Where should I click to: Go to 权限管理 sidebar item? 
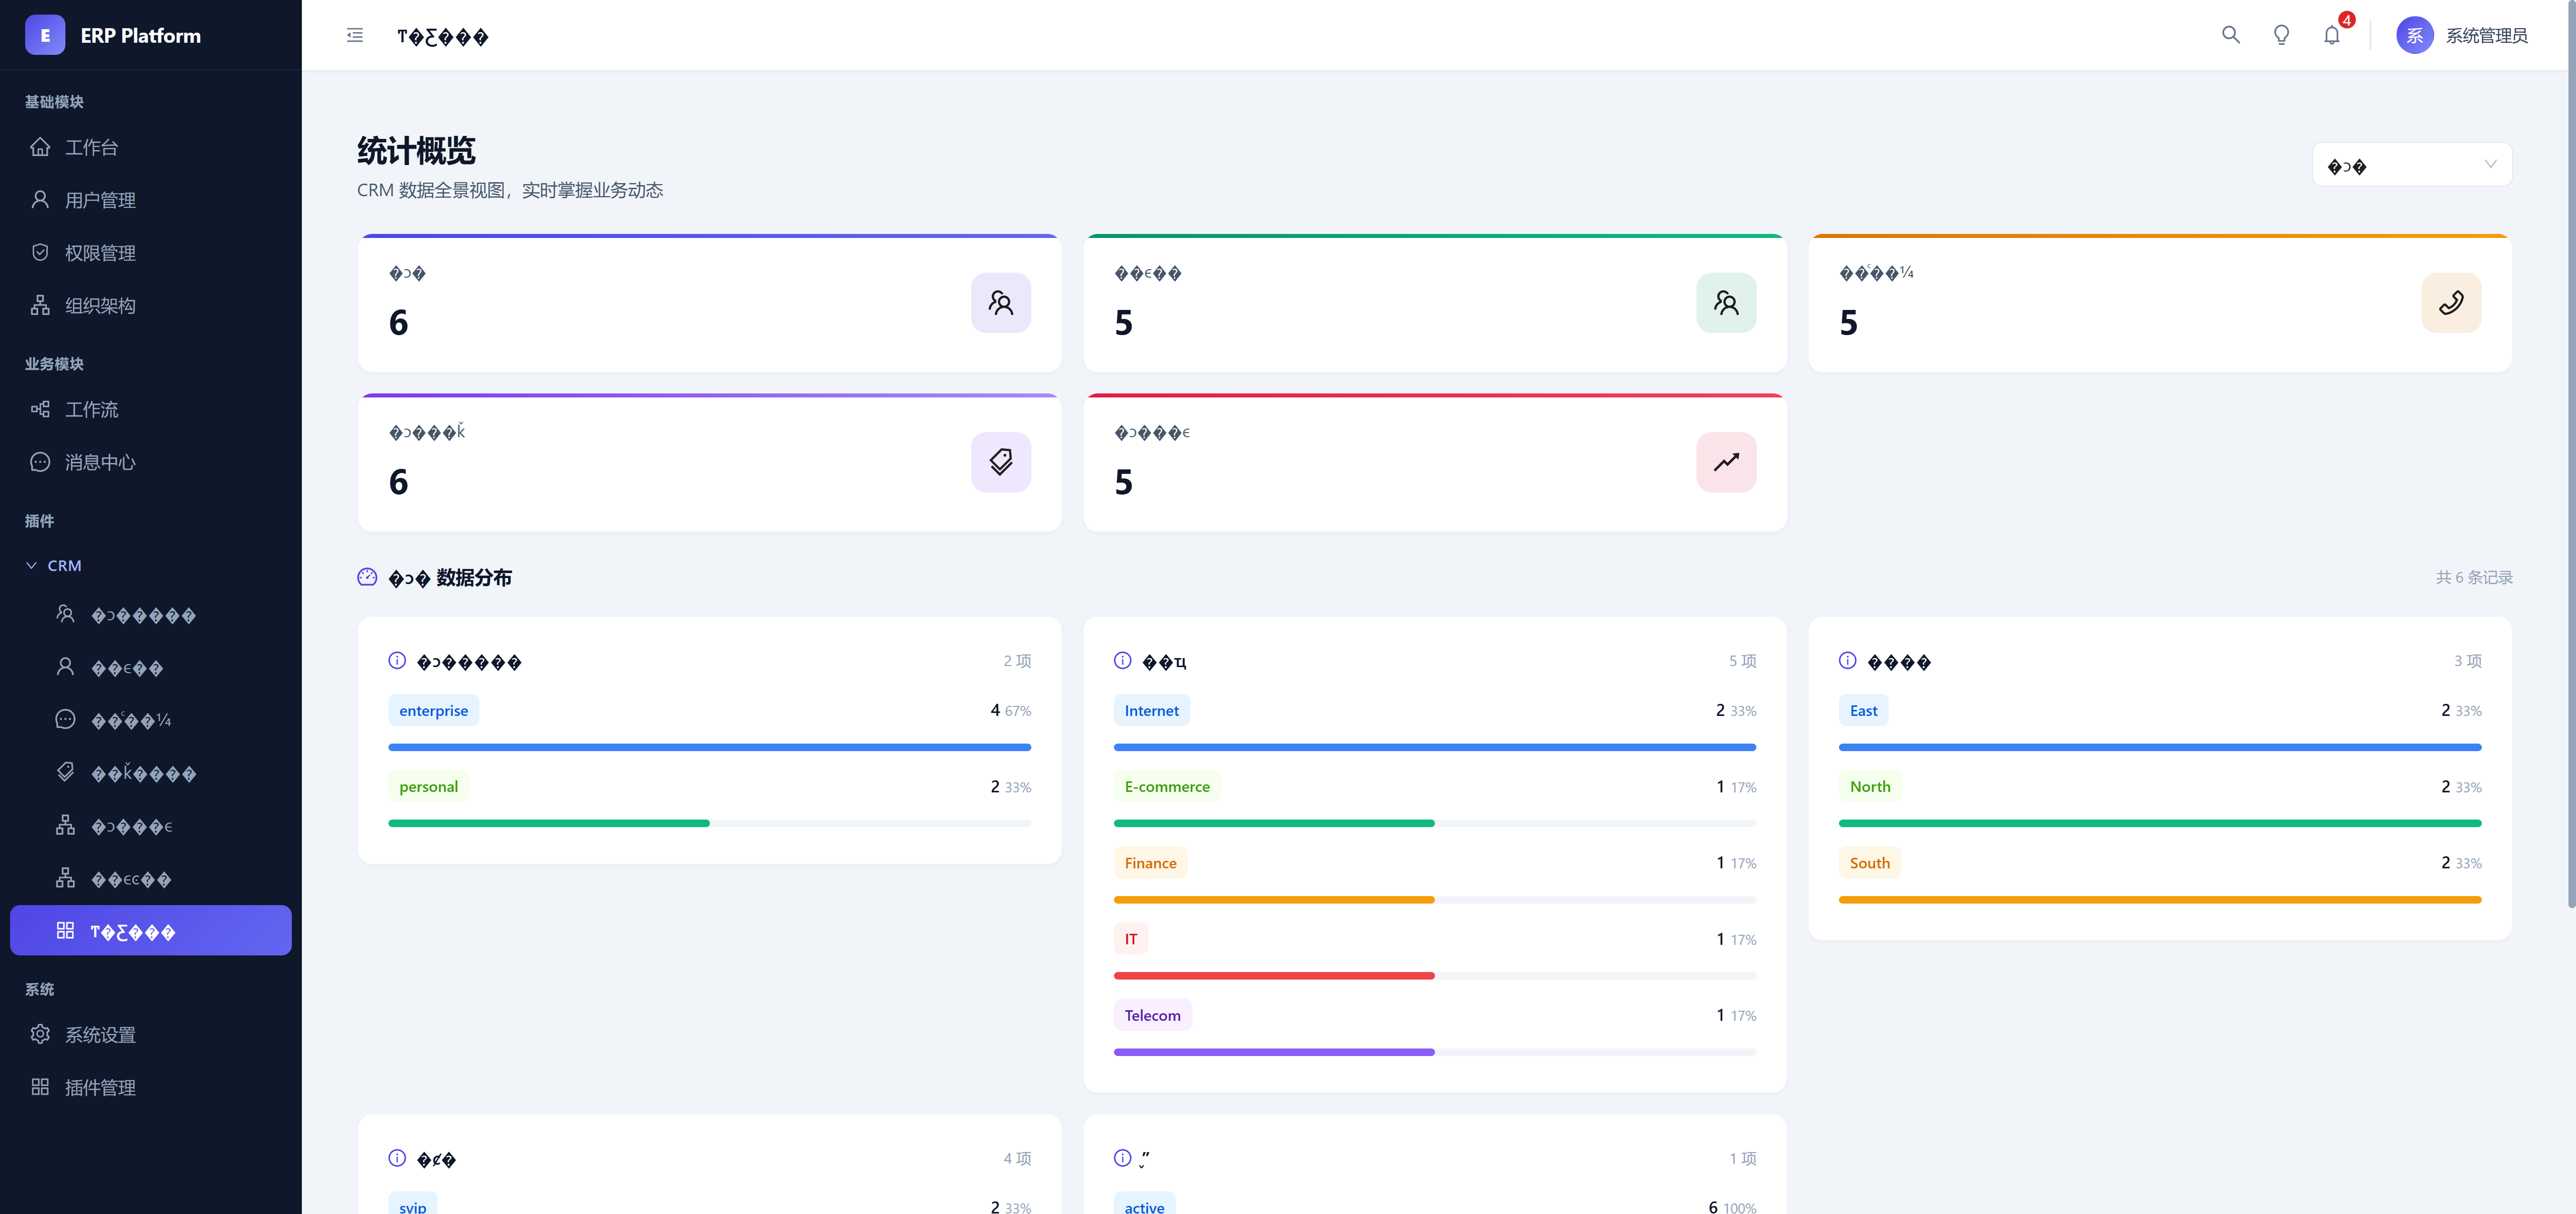point(99,253)
